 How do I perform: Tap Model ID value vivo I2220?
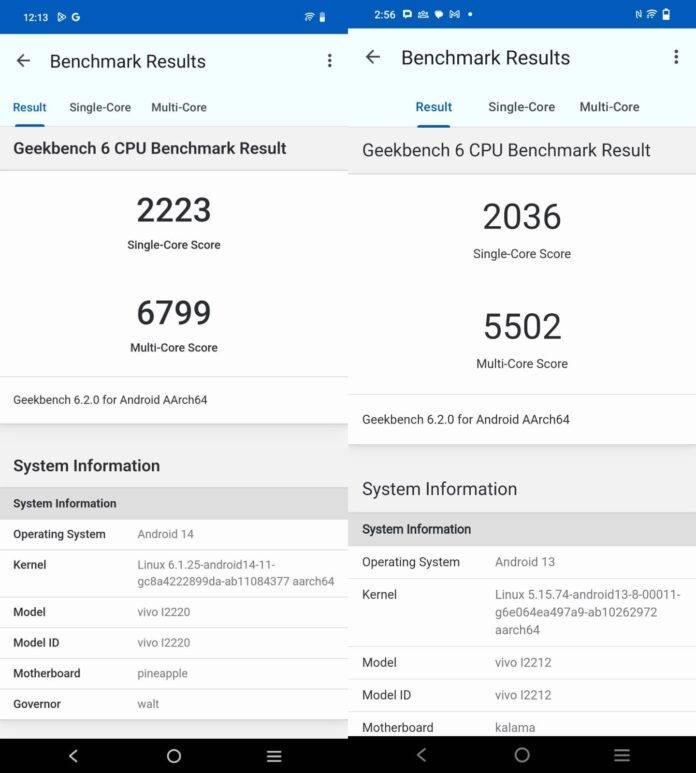[164, 642]
